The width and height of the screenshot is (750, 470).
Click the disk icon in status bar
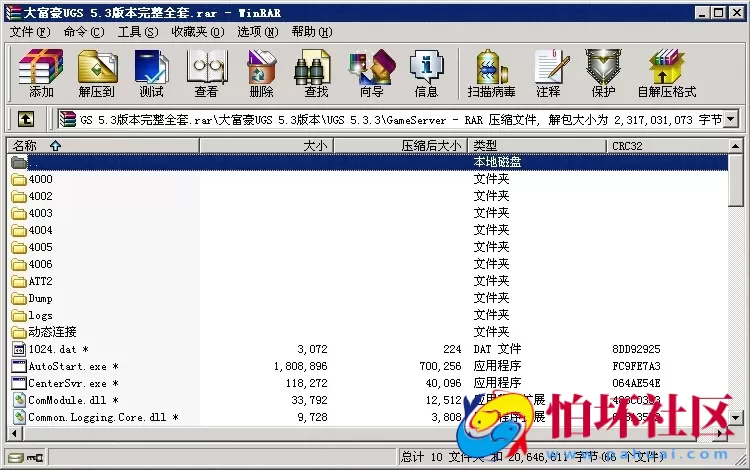[x=15, y=458]
